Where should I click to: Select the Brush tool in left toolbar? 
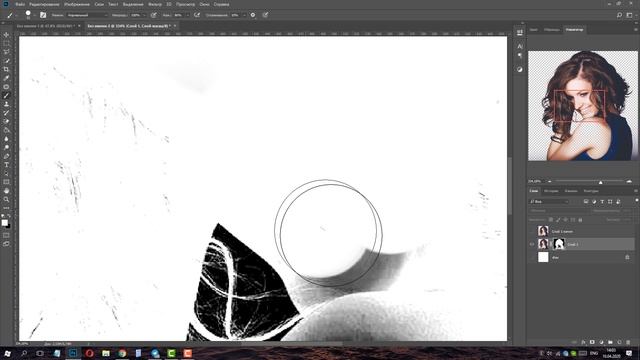click(x=6, y=96)
